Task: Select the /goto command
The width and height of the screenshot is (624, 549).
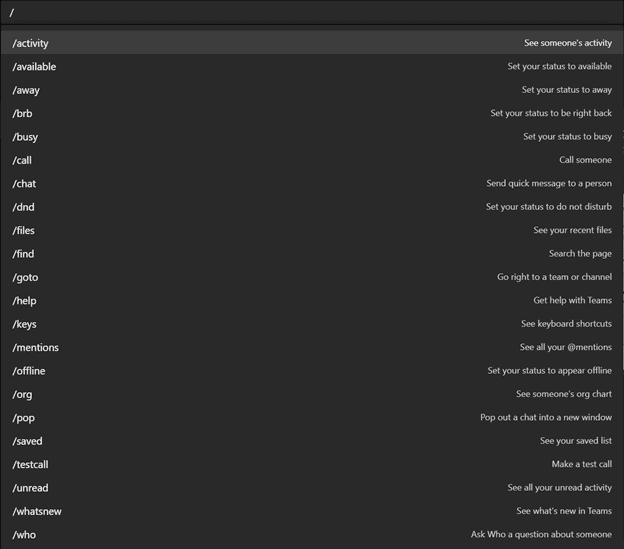Action: (x=312, y=277)
